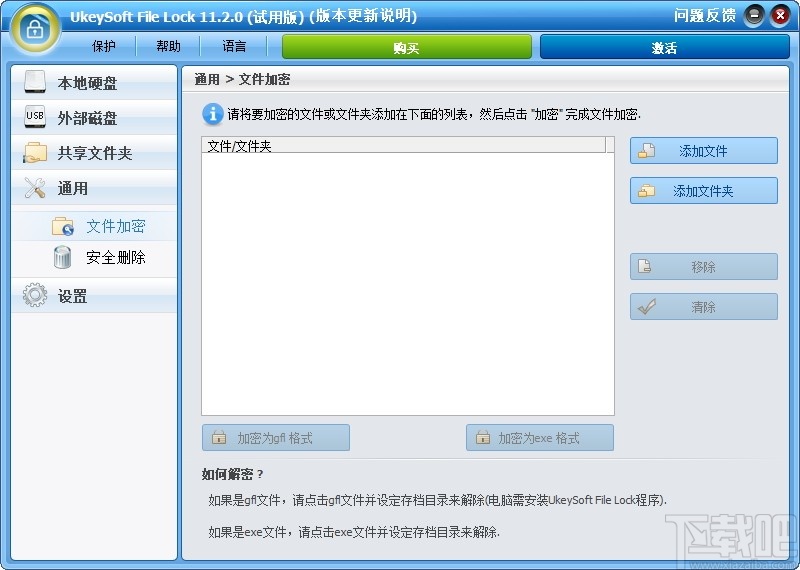The image size is (800, 570).
Task: Click the blue 激活 button
Action: [664, 47]
